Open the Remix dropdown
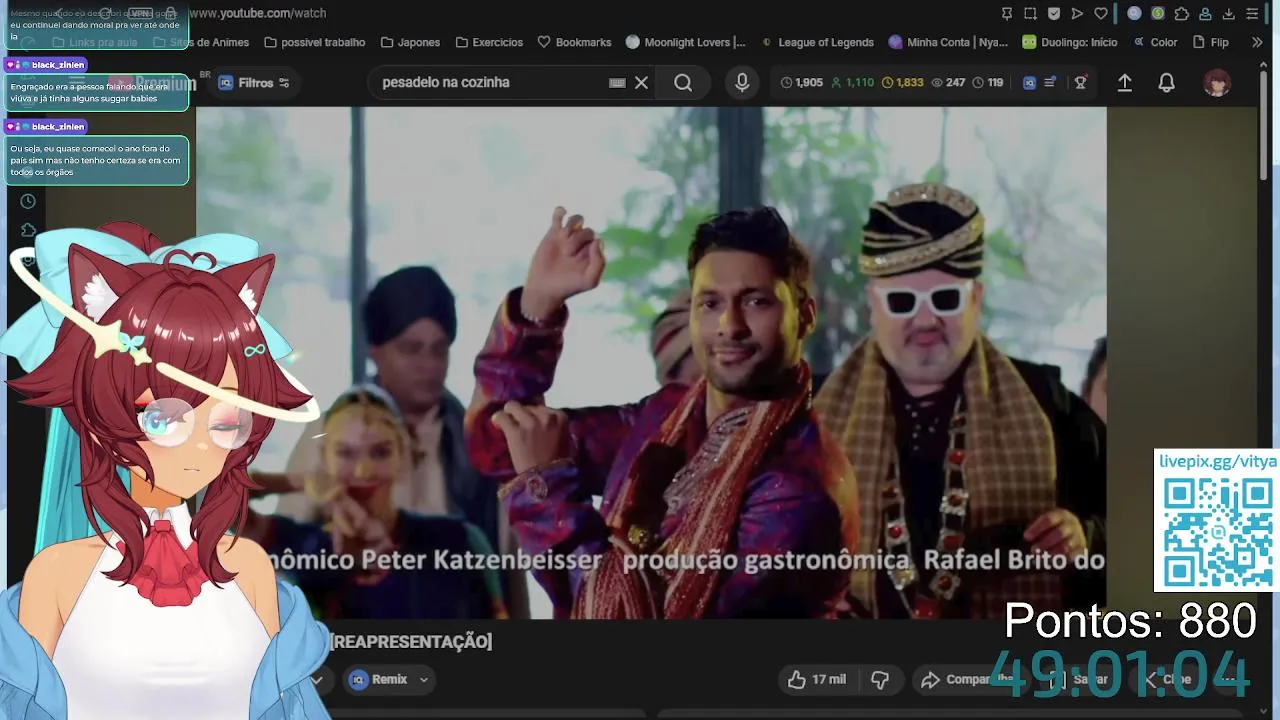1280x720 pixels. (389, 680)
